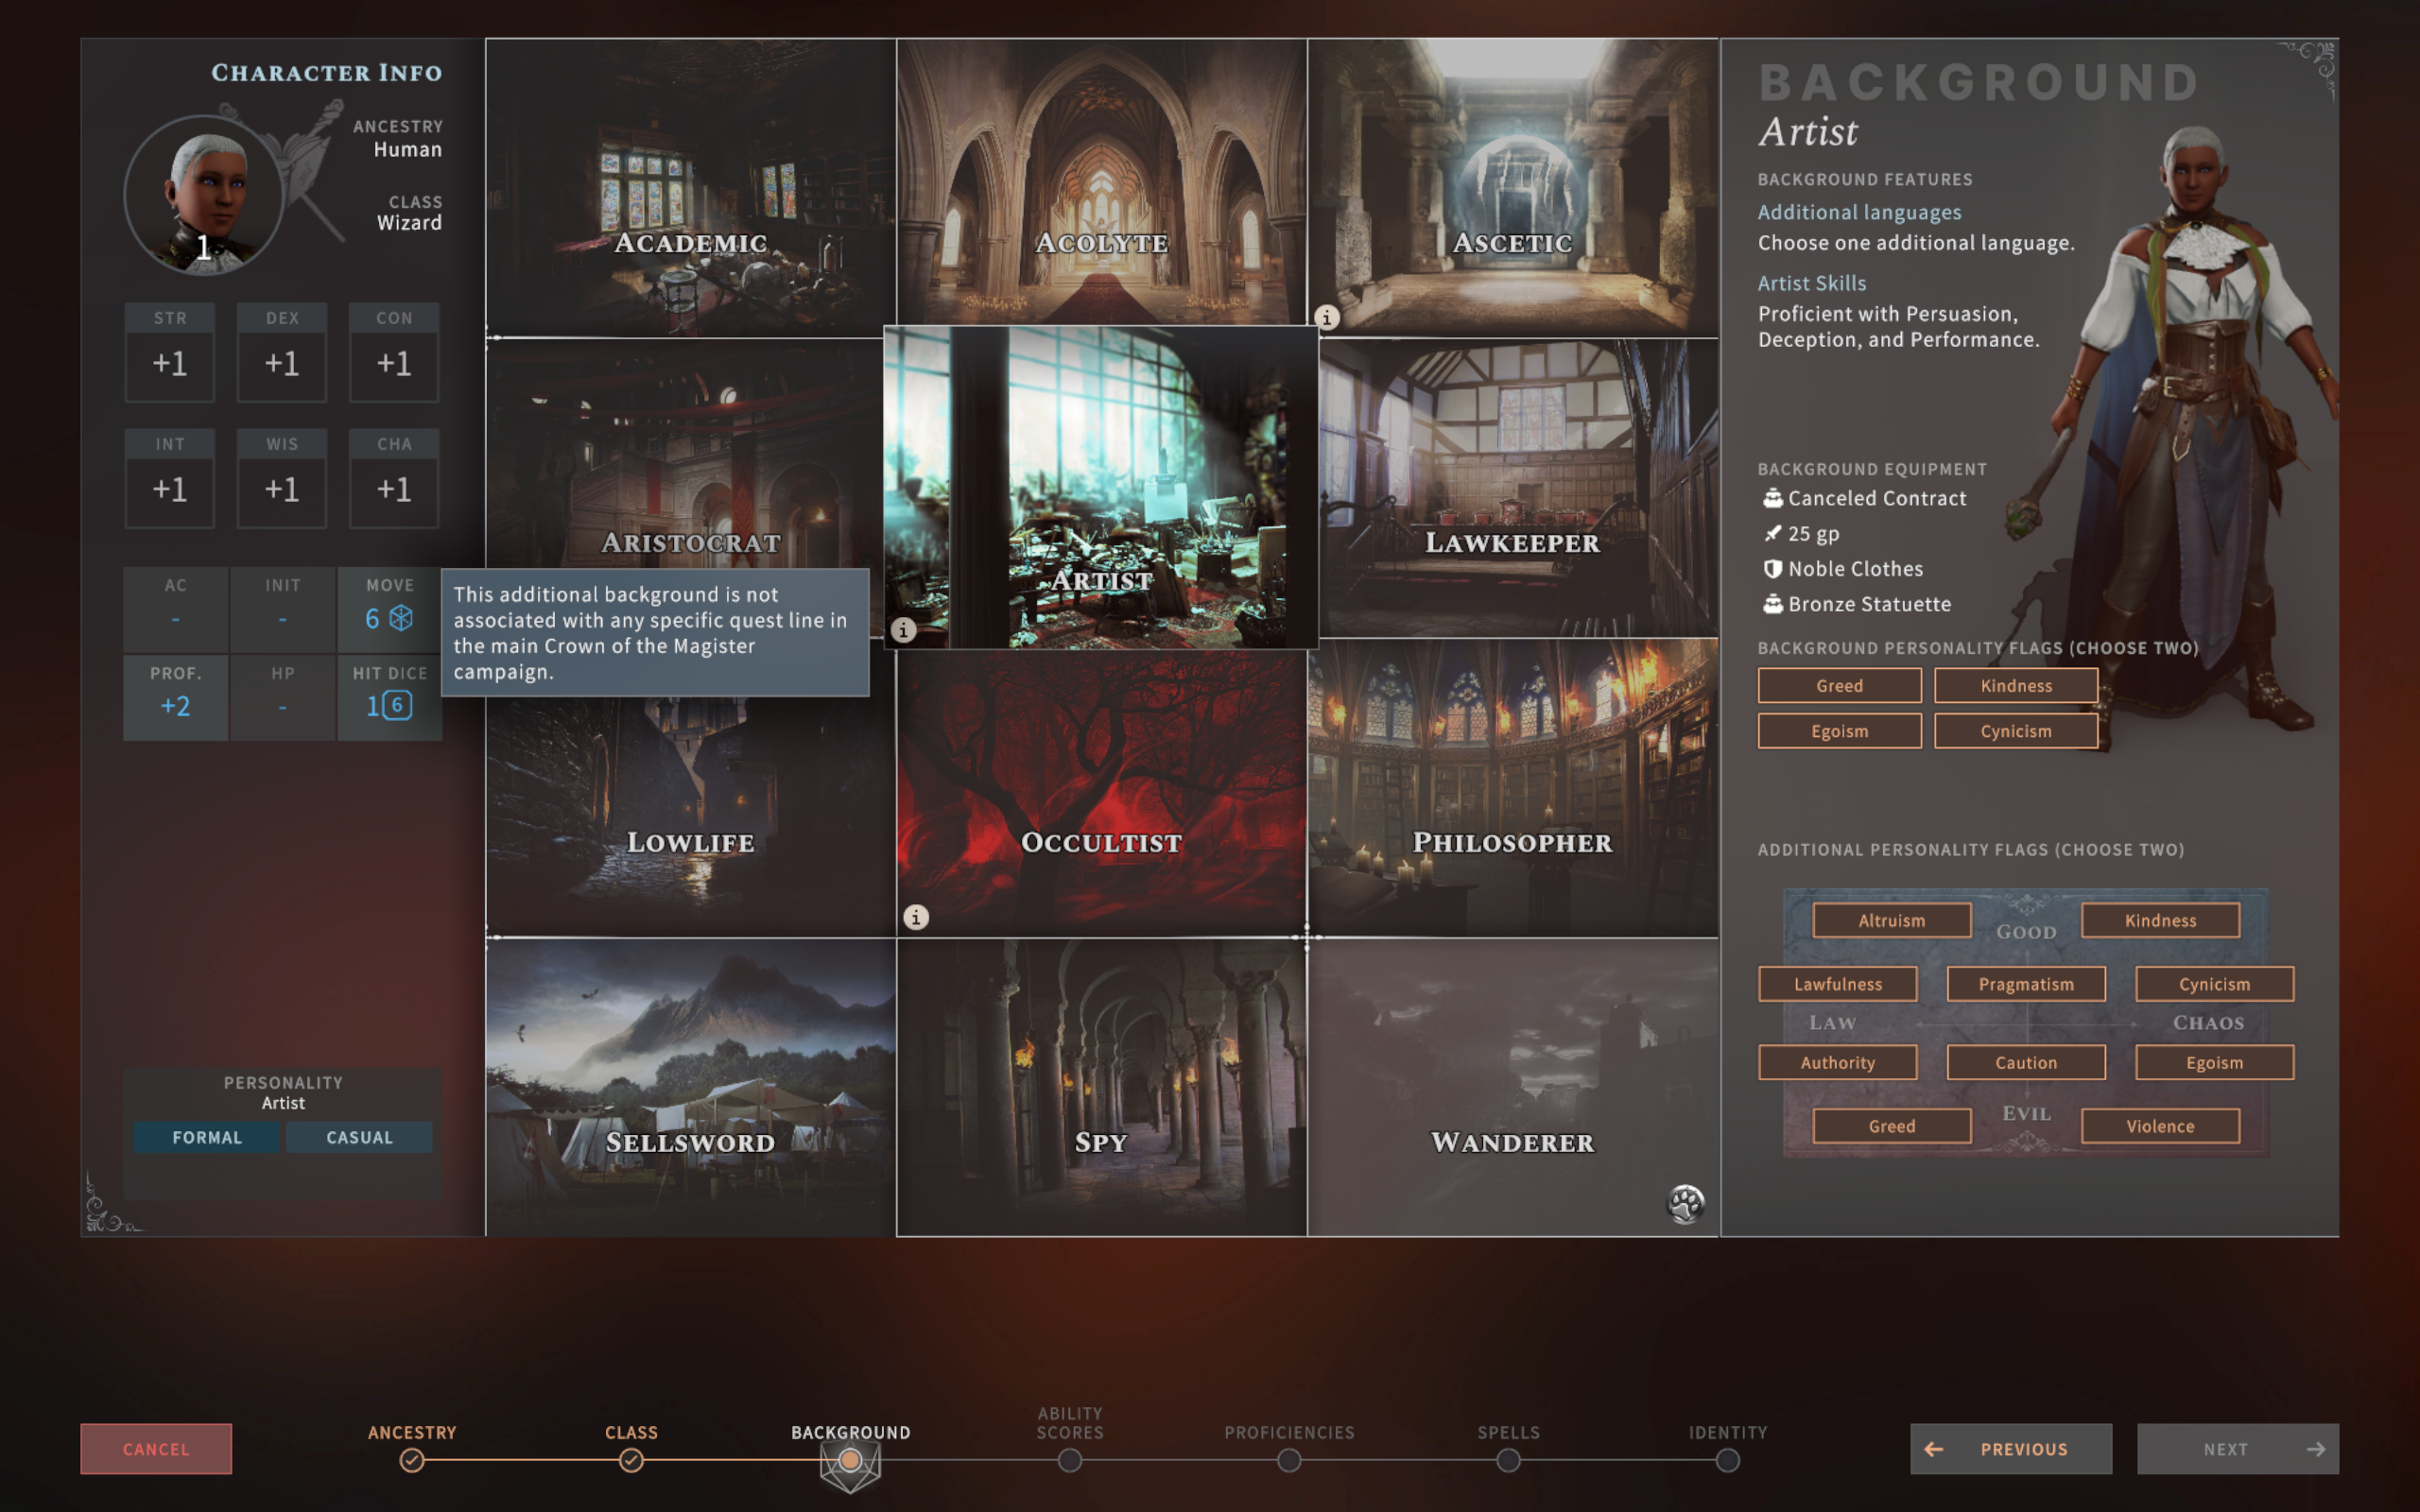
Task: Click the character portrait avatar
Action: click(204, 195)
